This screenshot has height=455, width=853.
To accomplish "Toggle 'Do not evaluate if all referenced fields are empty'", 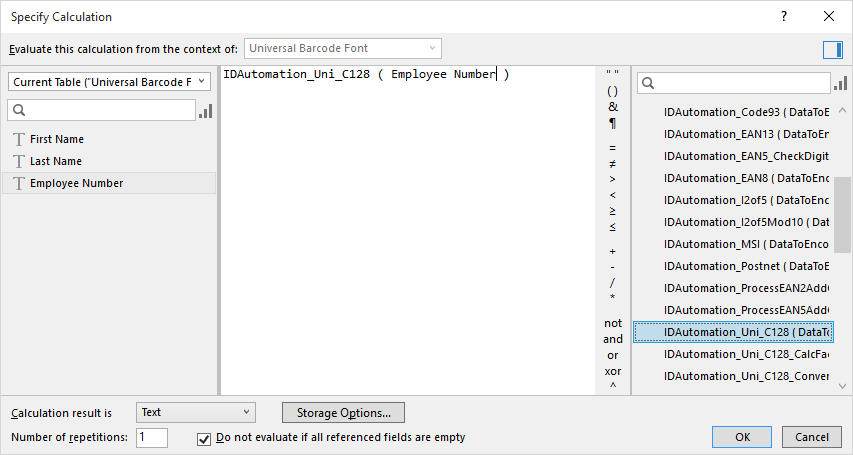I will (x=204, y=439).
